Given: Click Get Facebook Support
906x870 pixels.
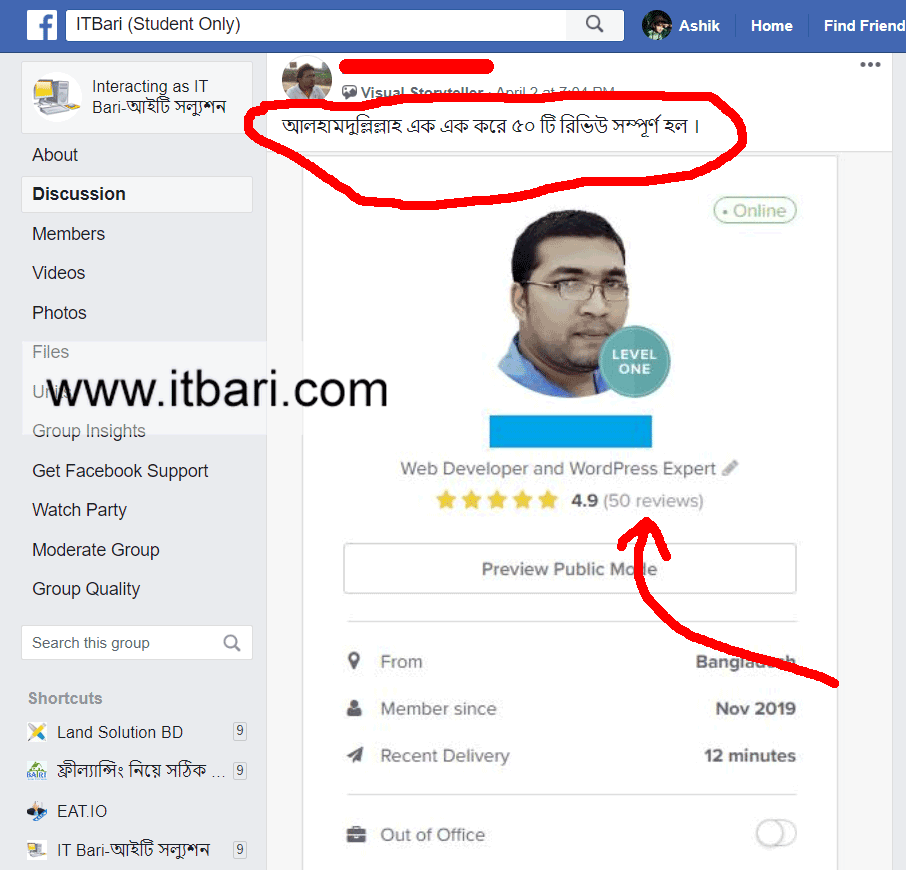Looking at the screenshot, I should tap(120, 471).
